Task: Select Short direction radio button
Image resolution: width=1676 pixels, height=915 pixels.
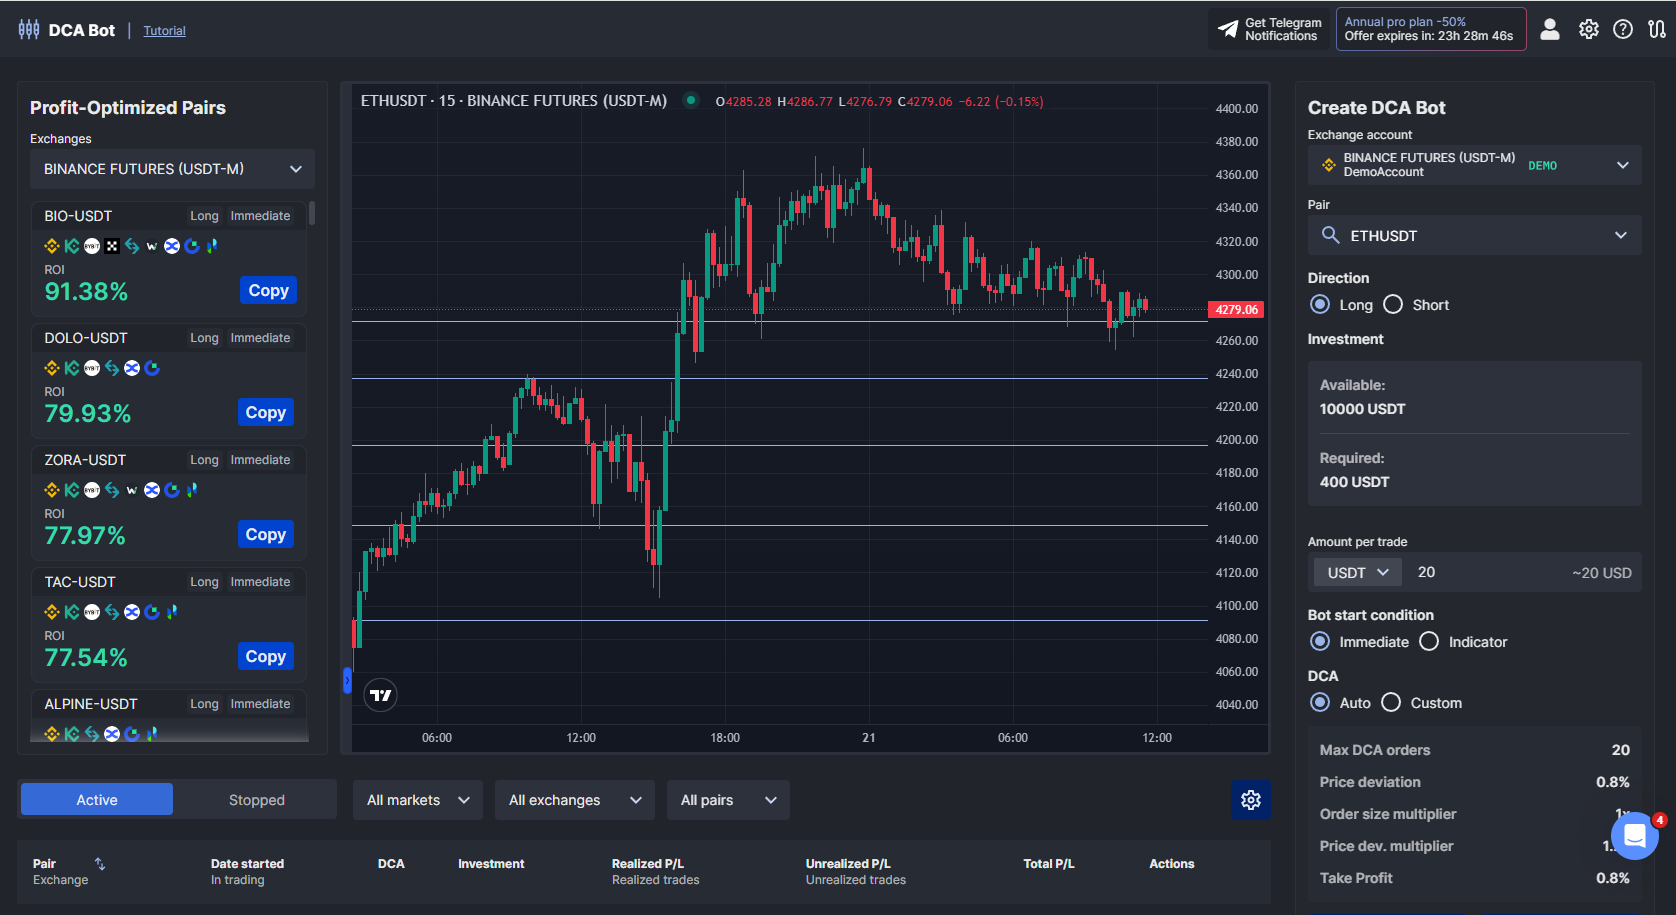Action: tap(1393, 305)
